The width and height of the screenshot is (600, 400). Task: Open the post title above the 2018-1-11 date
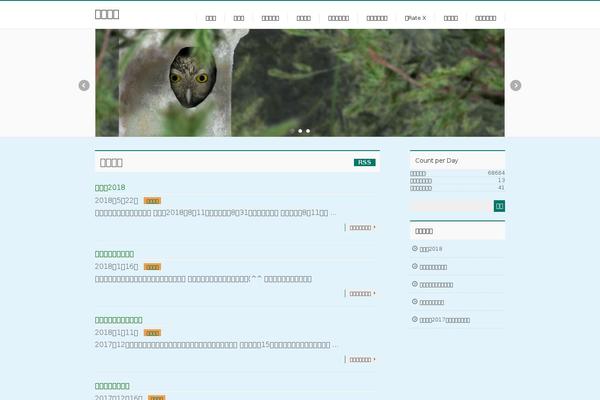point(118,320)
